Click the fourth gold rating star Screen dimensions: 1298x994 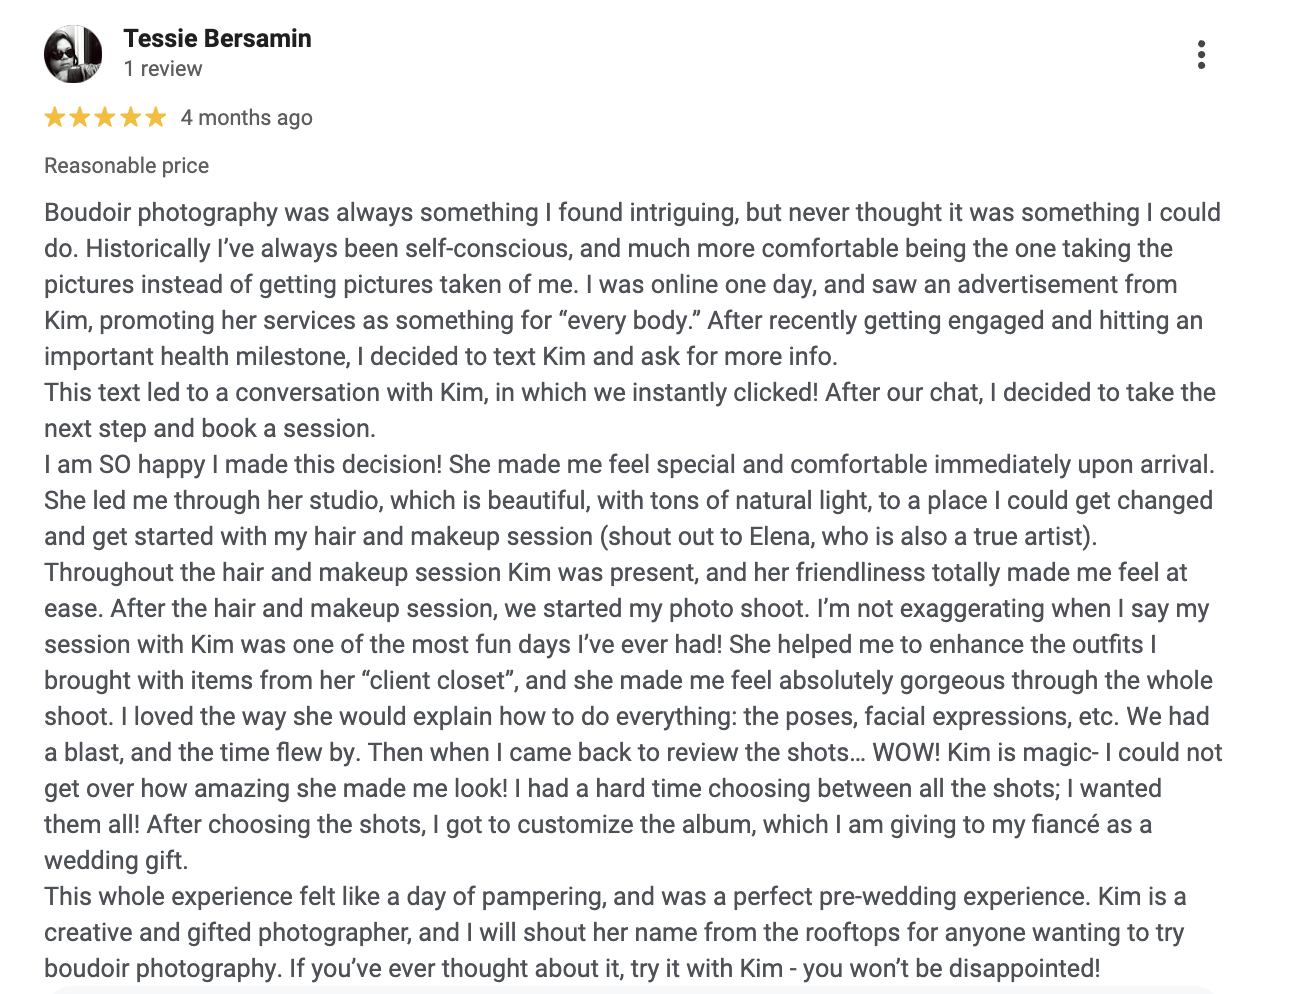[130, 118]
